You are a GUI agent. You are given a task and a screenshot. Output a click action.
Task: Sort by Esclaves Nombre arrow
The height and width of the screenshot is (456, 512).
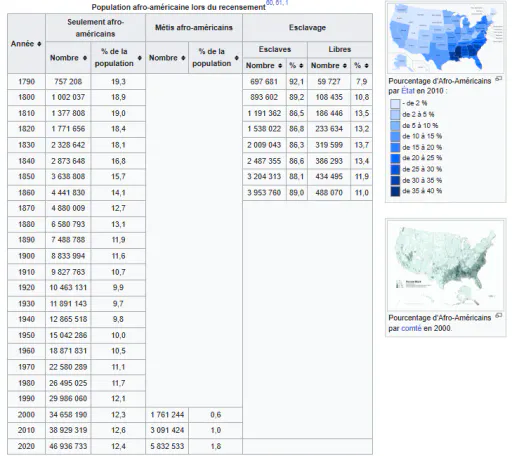point(280,66)
